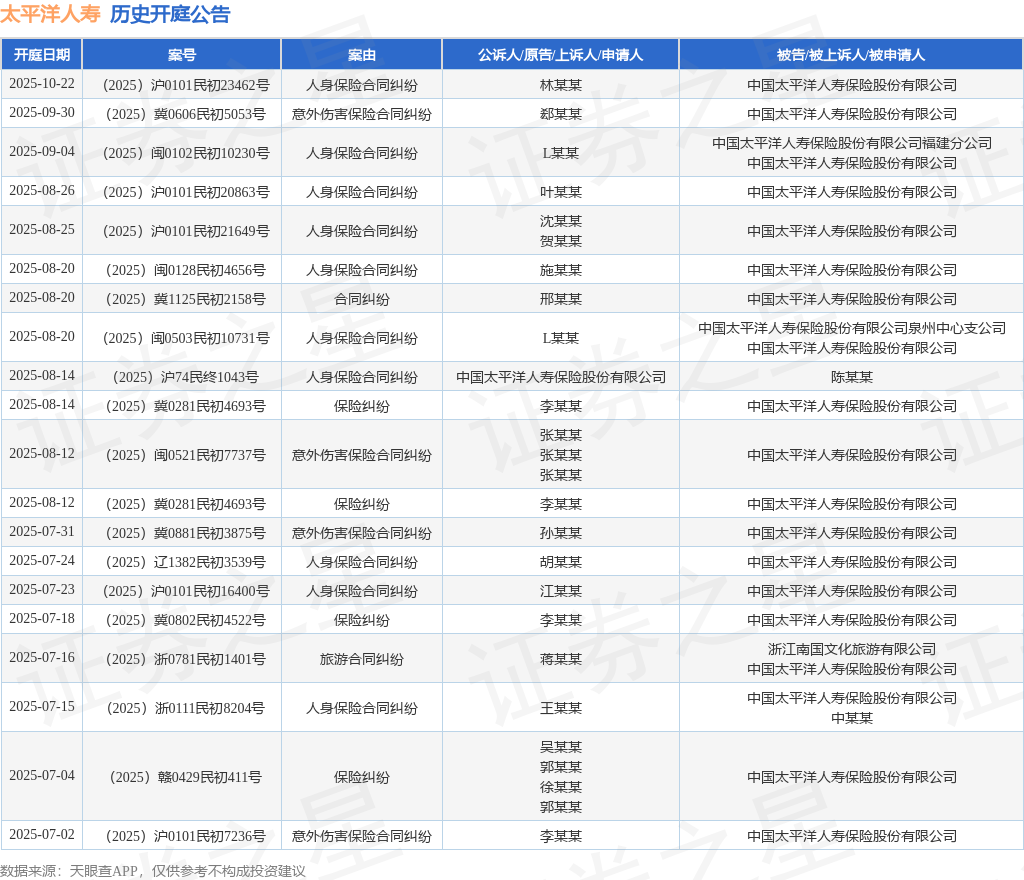The height and width of the screenshot is (880, 1024).
Task: Click case number 沪0101民初23462号
Action: click(x=186, y=86)
